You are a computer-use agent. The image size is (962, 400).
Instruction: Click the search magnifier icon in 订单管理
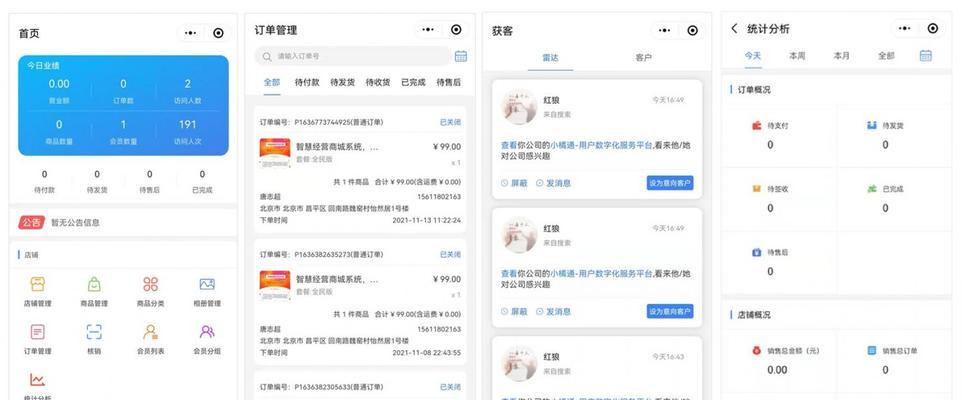click(x=267, y=56)
